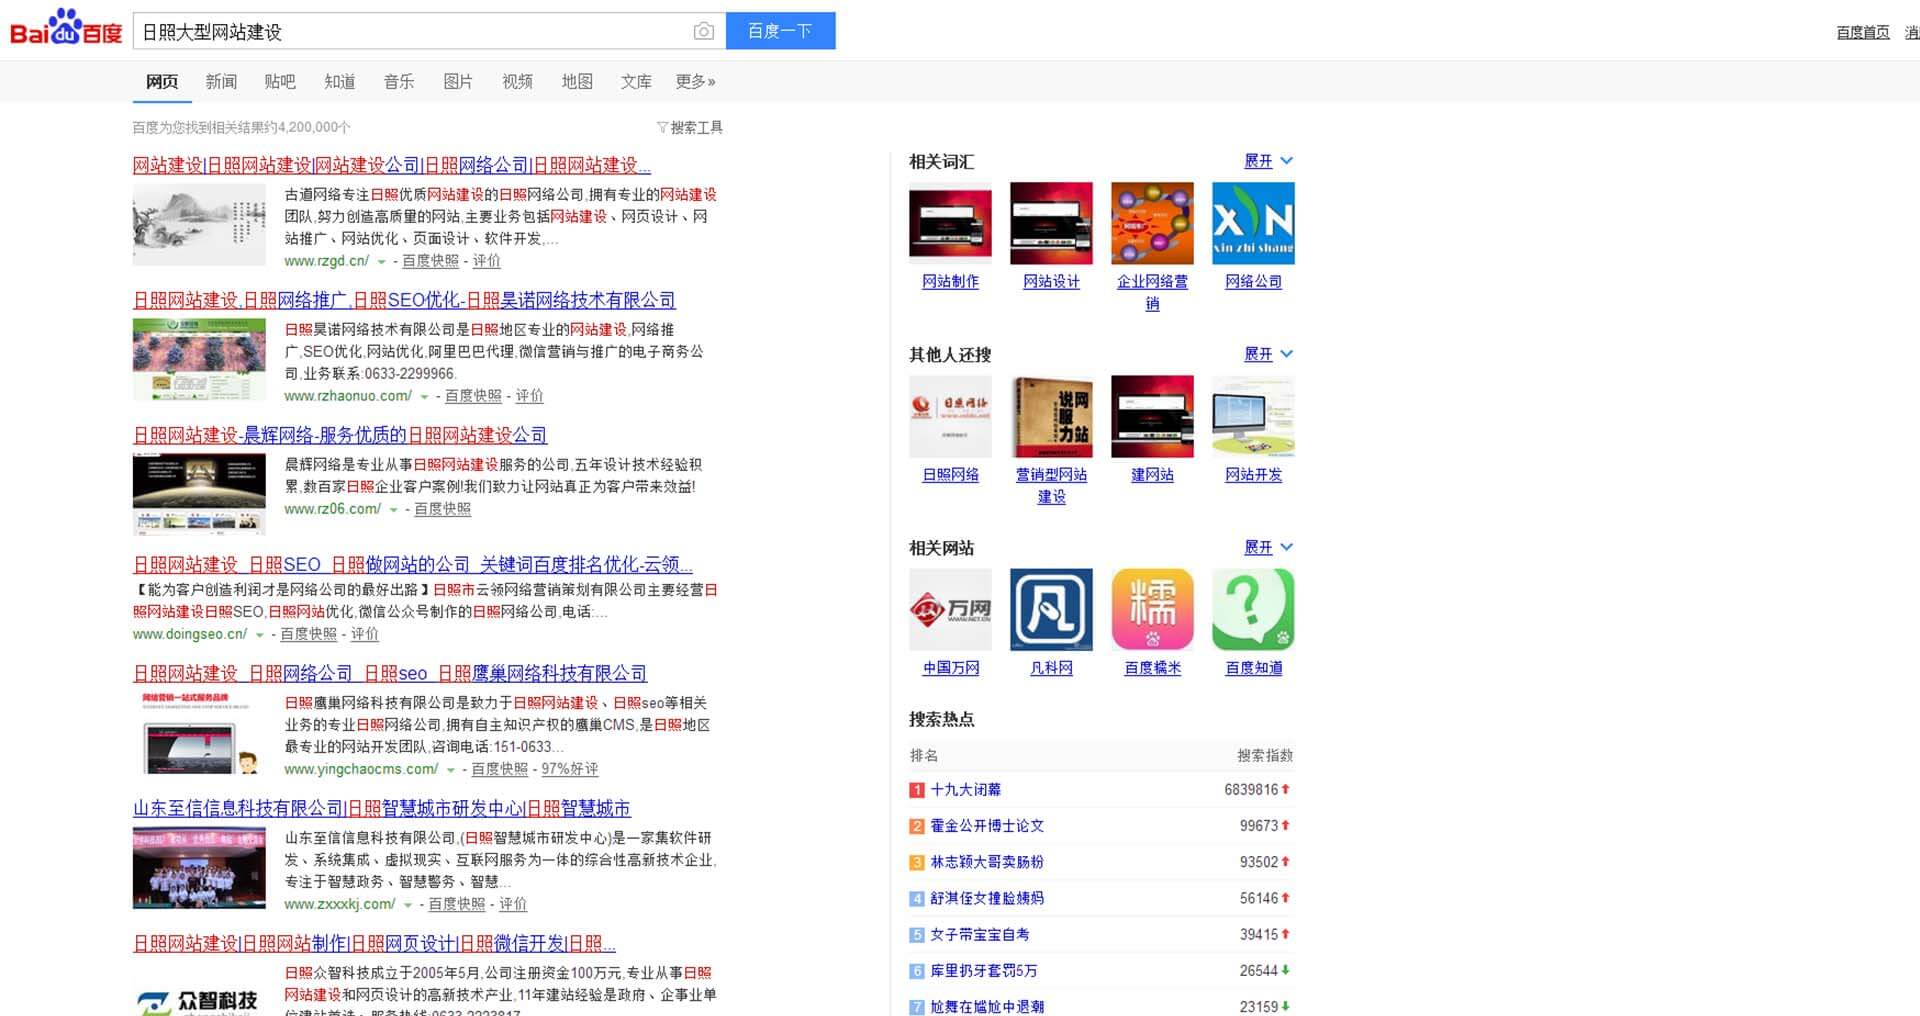Switch to the 知道 tab
The image size is (1920, 1016).
click(340, 81)
